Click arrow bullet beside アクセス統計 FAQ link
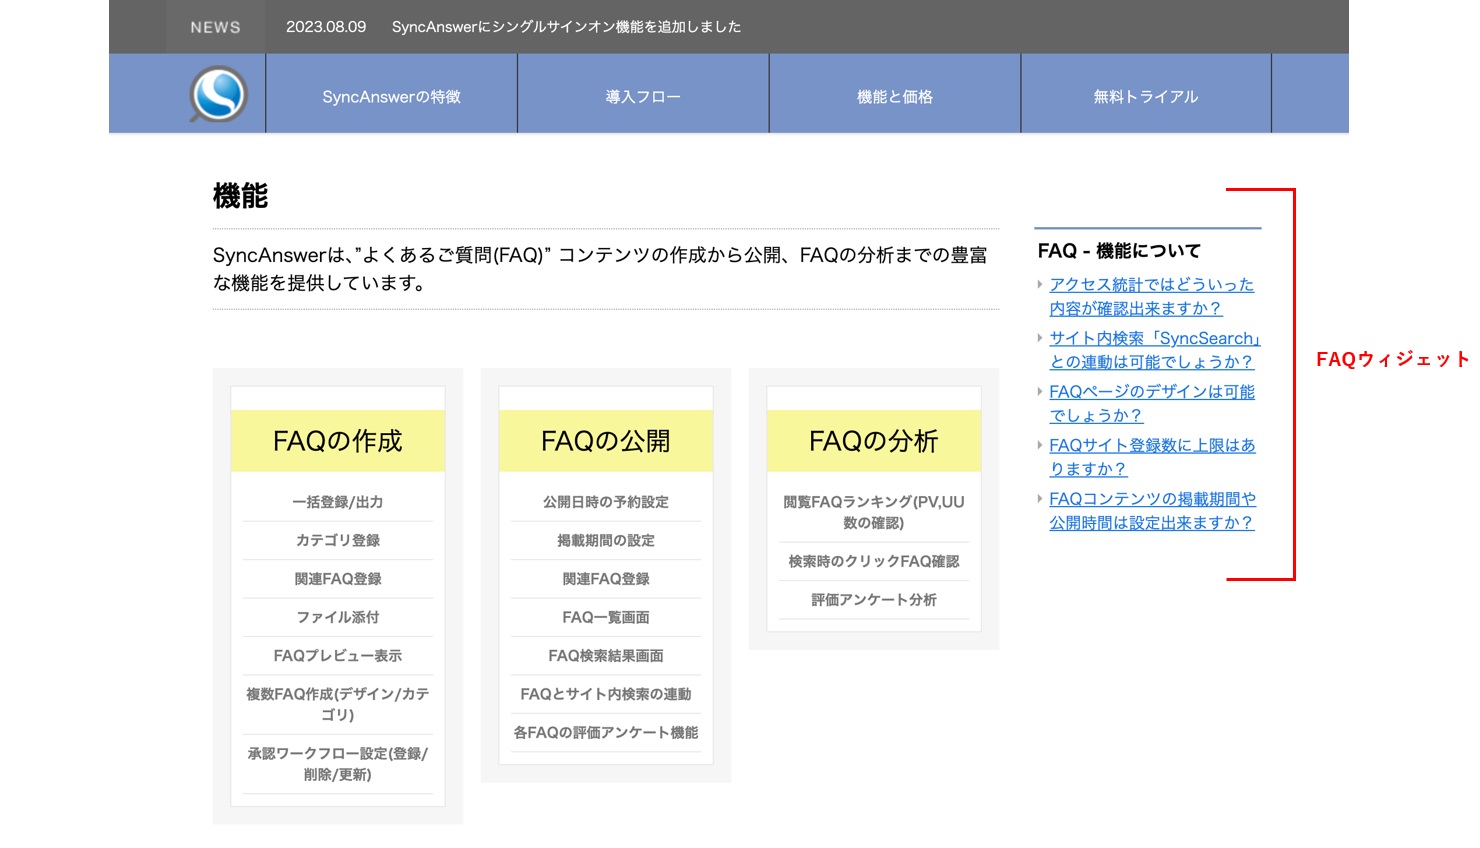 point(1040,285)
